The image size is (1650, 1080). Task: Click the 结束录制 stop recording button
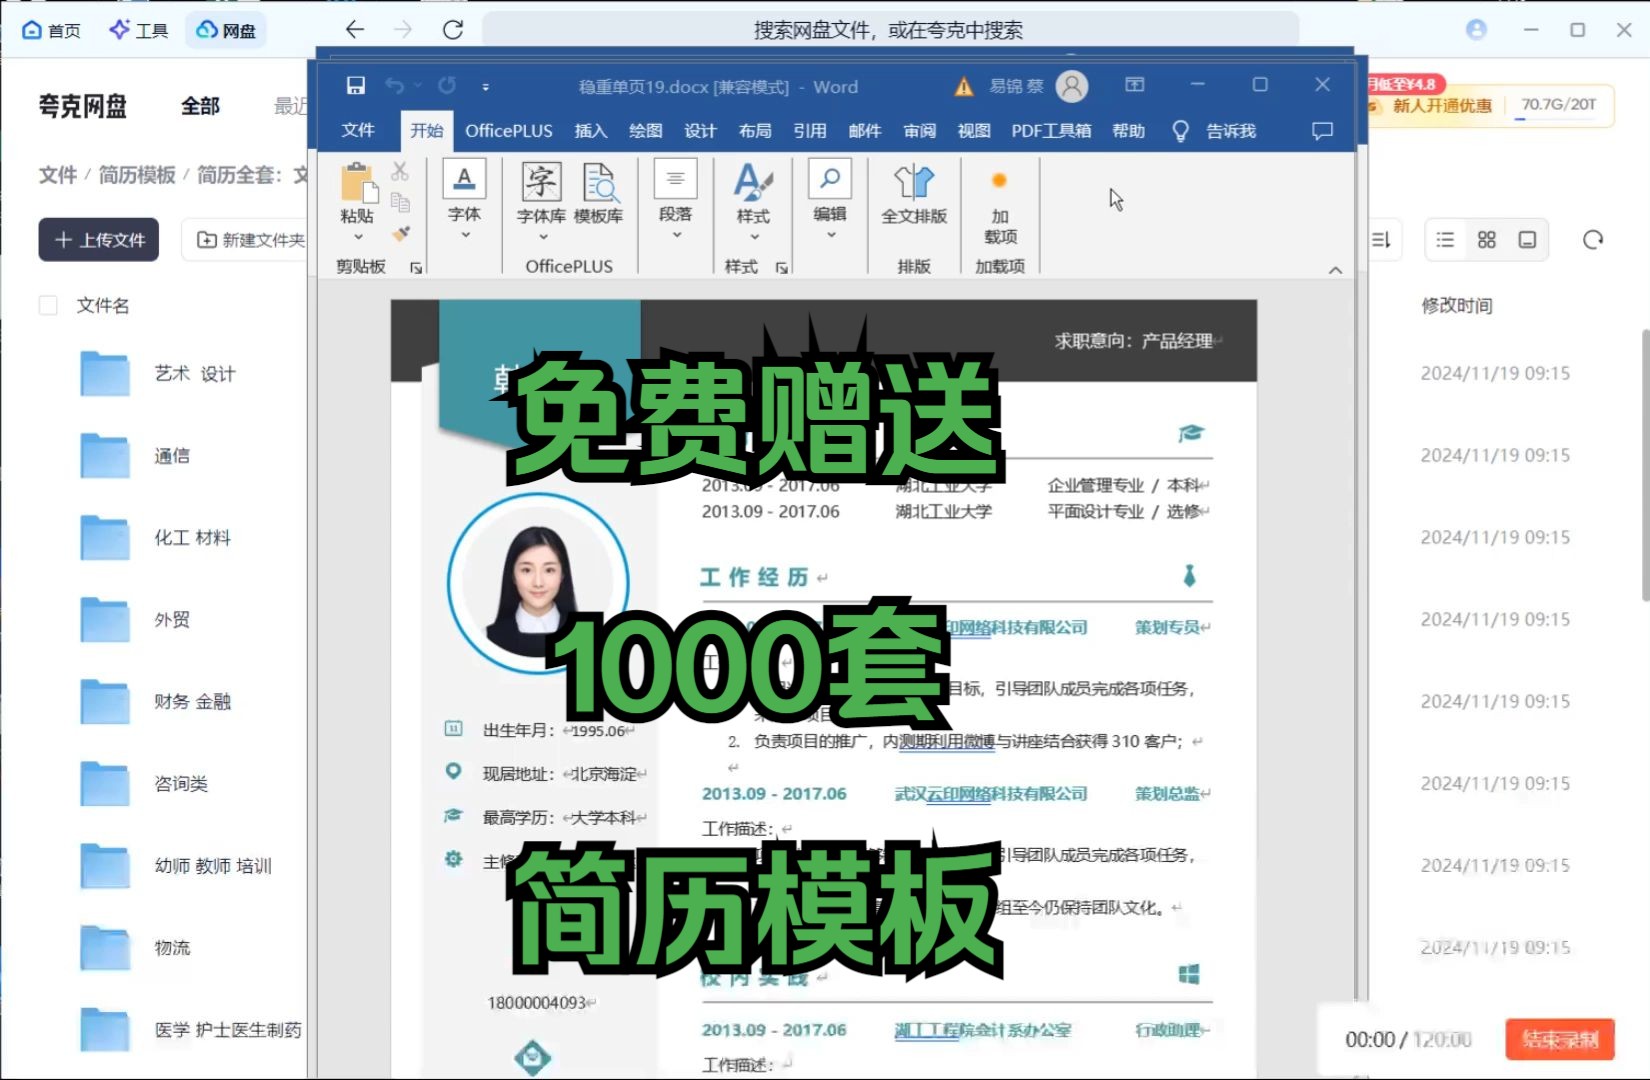tap(1559, 1040)
